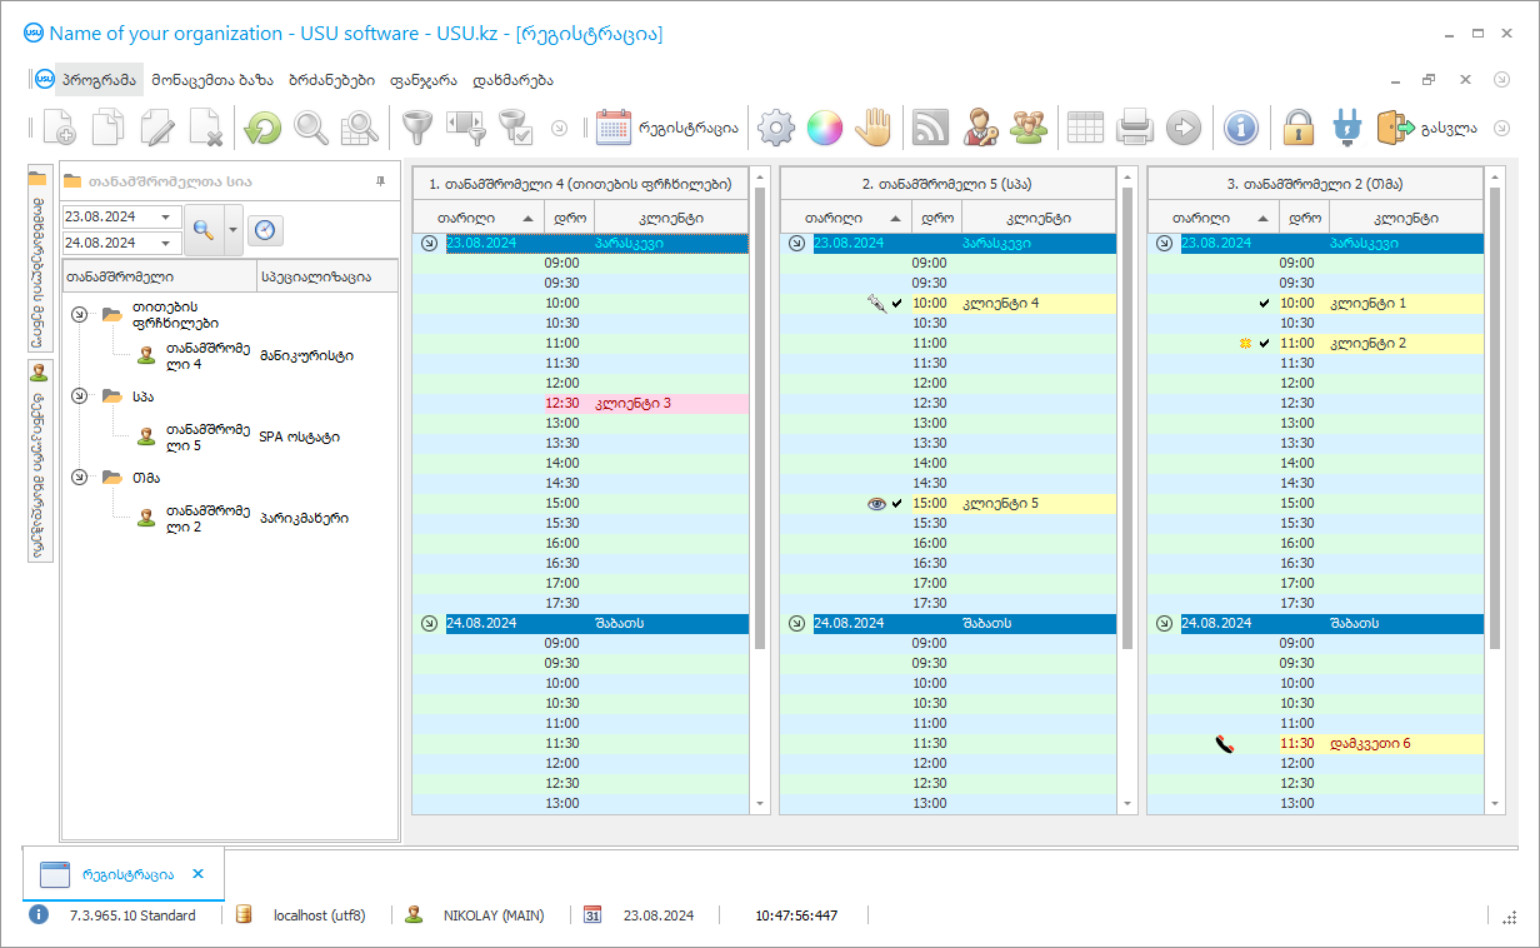The height and width of the screenshot is (948, 1540).
Task: Click the clock button in employee panel
Action: (265, 230)
